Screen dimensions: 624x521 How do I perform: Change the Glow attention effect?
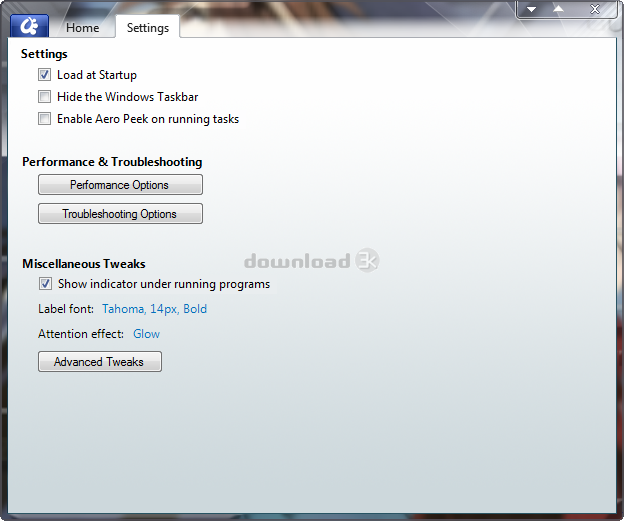pos(146,334)
